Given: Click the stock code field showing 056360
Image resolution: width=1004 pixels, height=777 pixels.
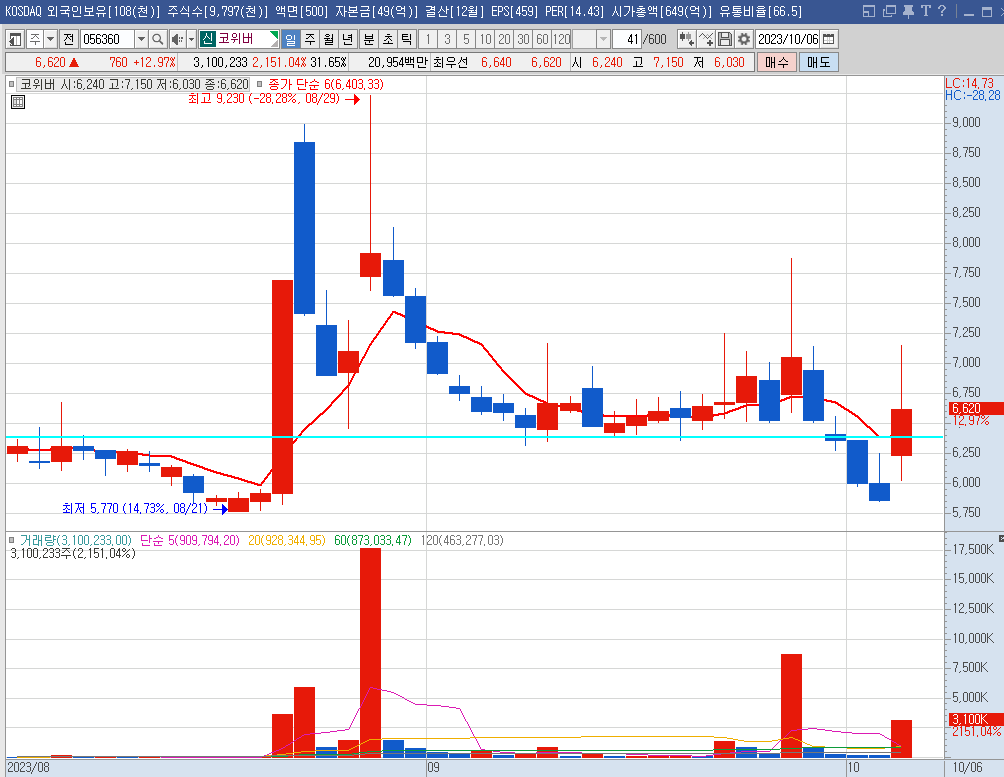Looking at the screenshot, I should 107,39.
